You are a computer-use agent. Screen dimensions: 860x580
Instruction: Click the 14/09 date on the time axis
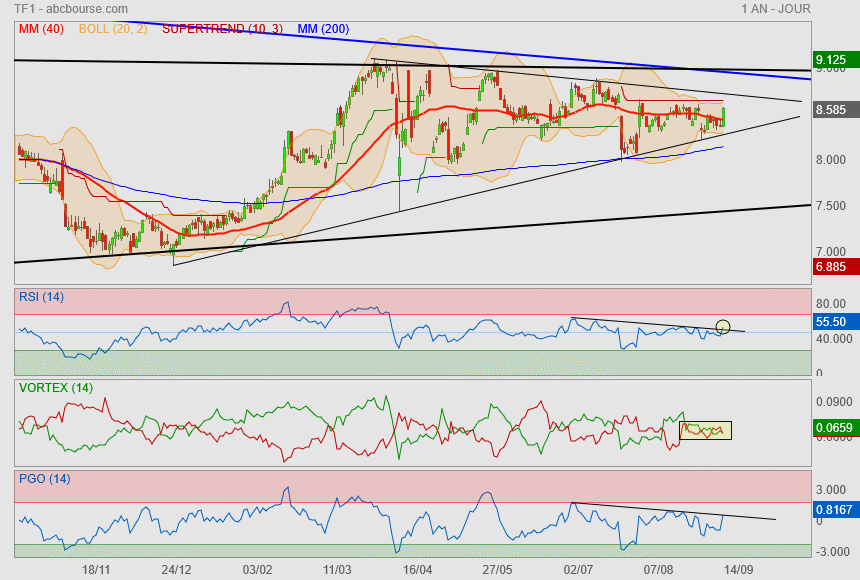coord(738,569)
